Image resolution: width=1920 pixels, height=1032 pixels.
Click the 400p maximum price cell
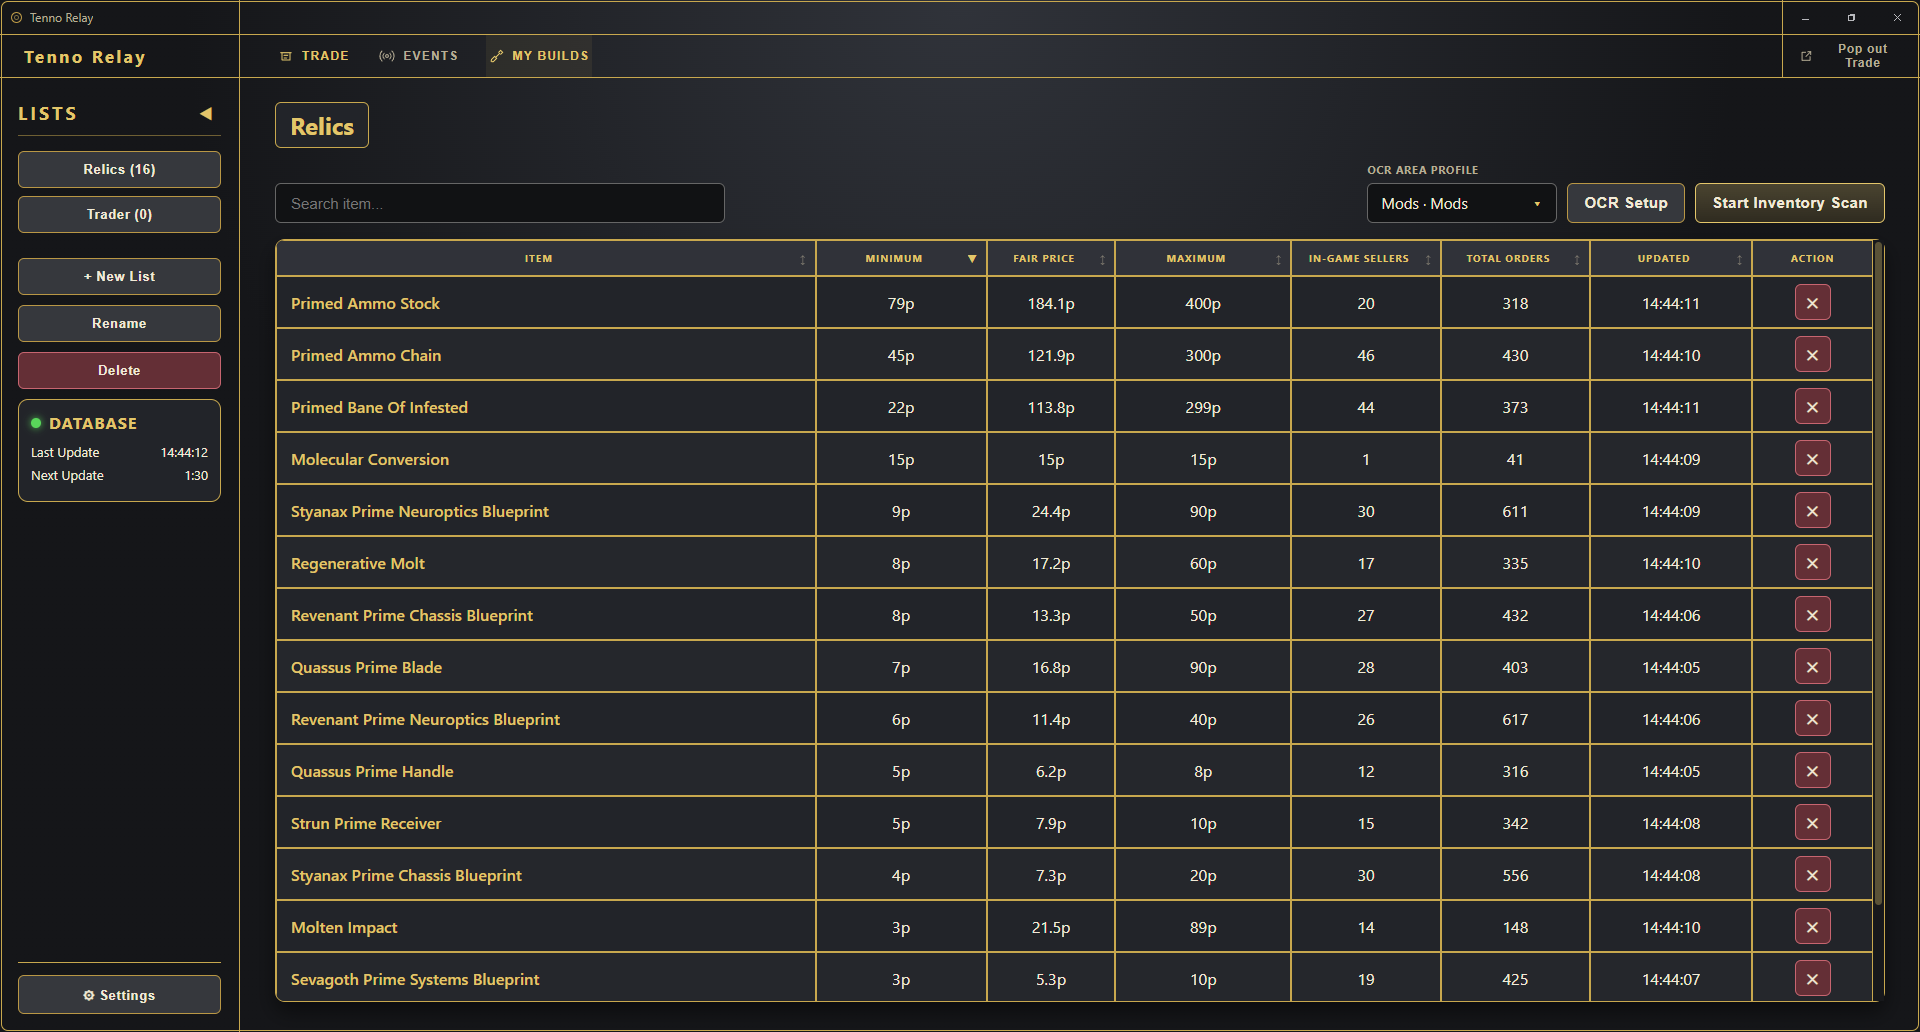click(x=1203, y=303)
